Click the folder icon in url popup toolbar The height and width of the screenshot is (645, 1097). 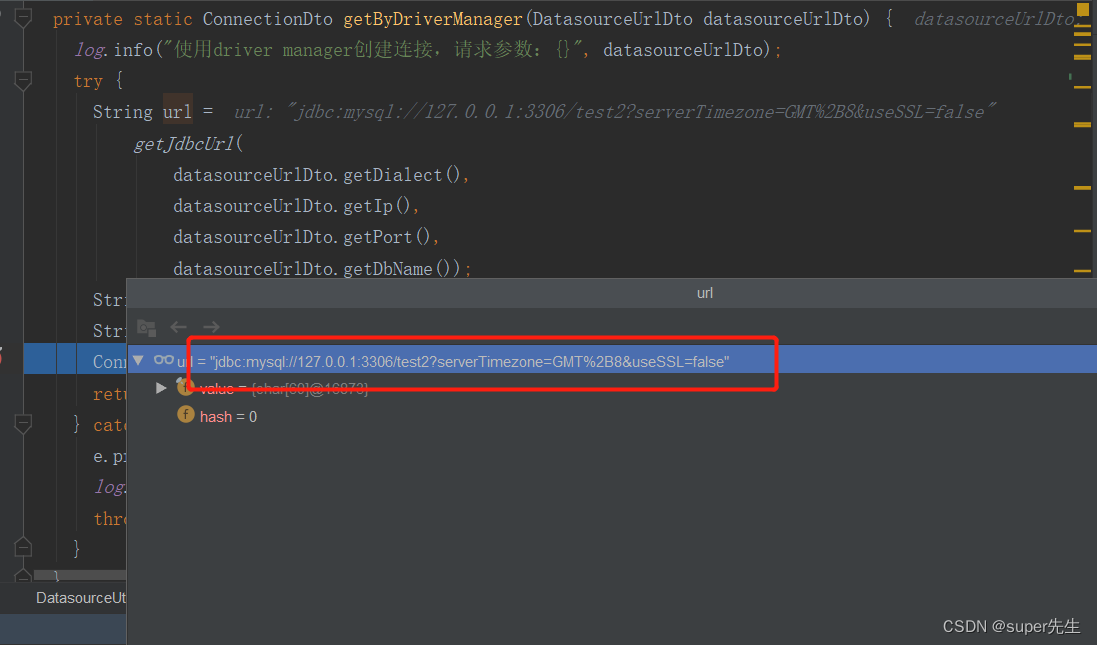[x=146, y=327]
